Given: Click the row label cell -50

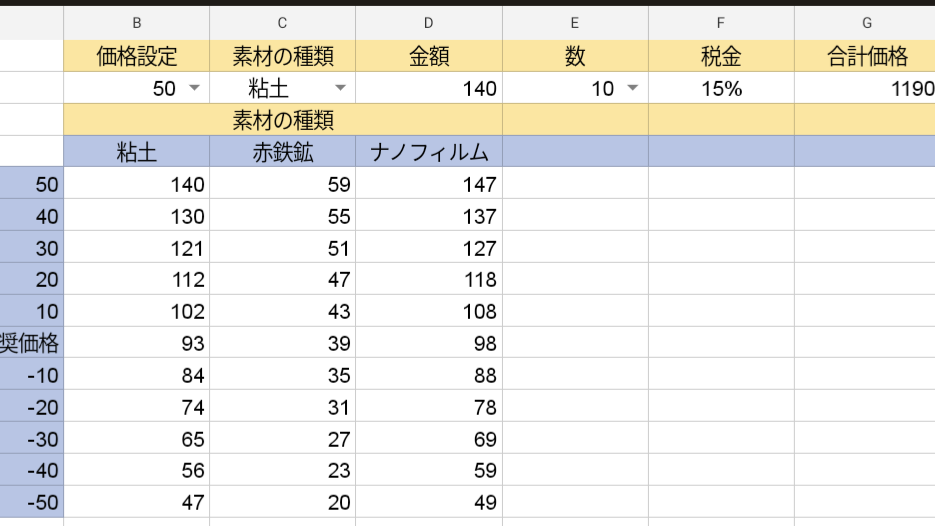Looking at the screenshot, I should [x=32, y=503].
